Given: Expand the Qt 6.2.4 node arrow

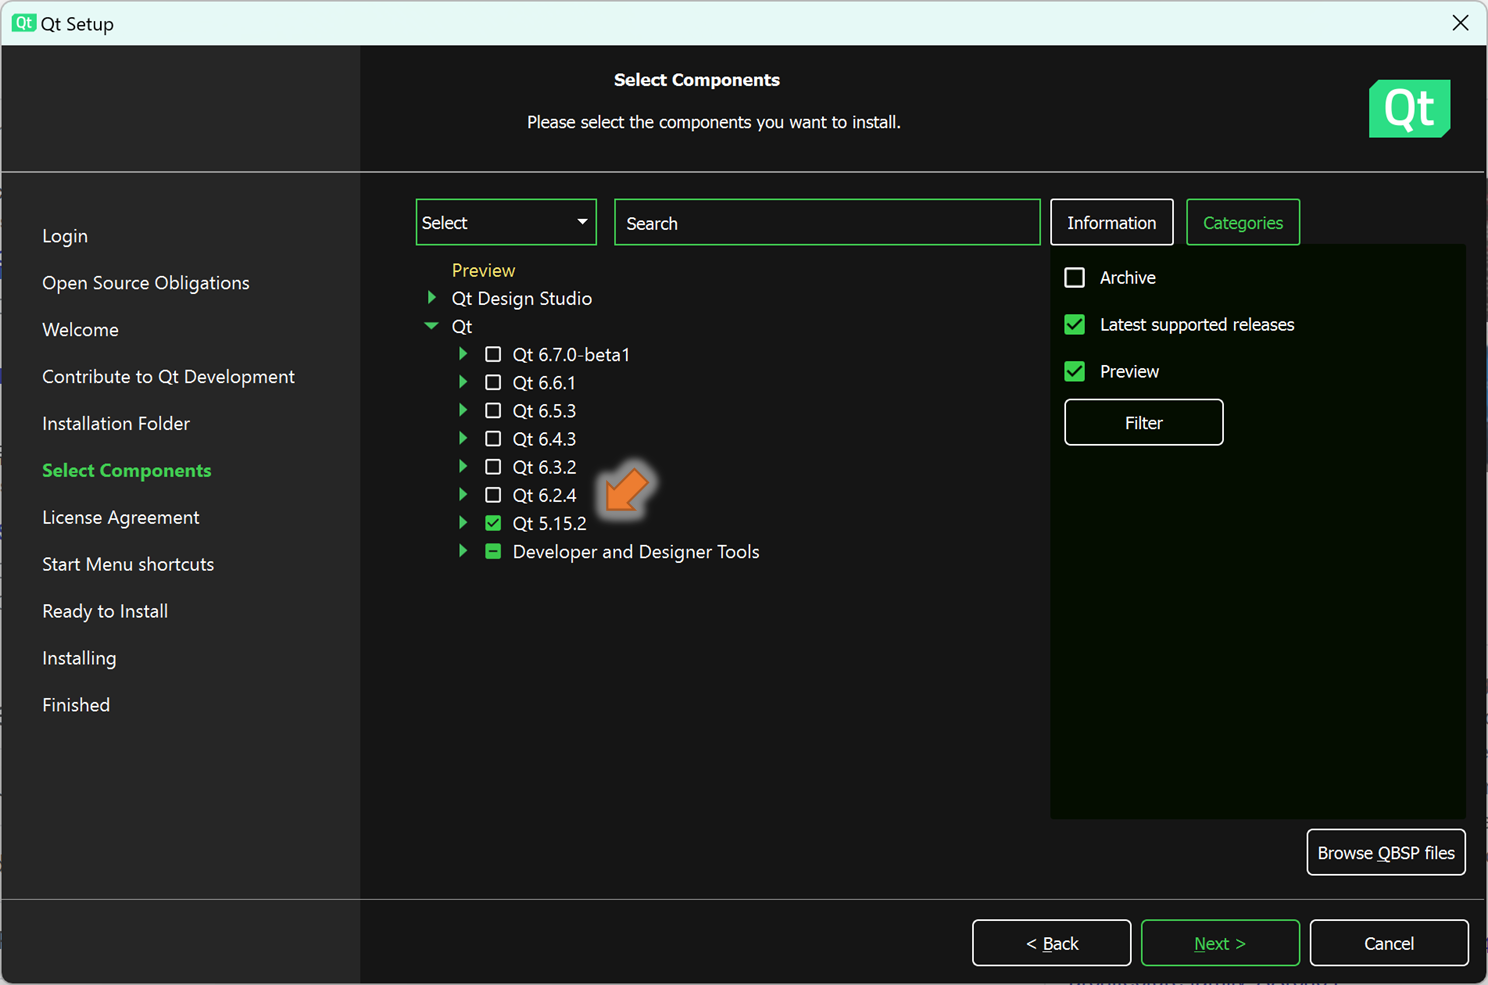Looking at the screenshot, I should pos(462,493).
